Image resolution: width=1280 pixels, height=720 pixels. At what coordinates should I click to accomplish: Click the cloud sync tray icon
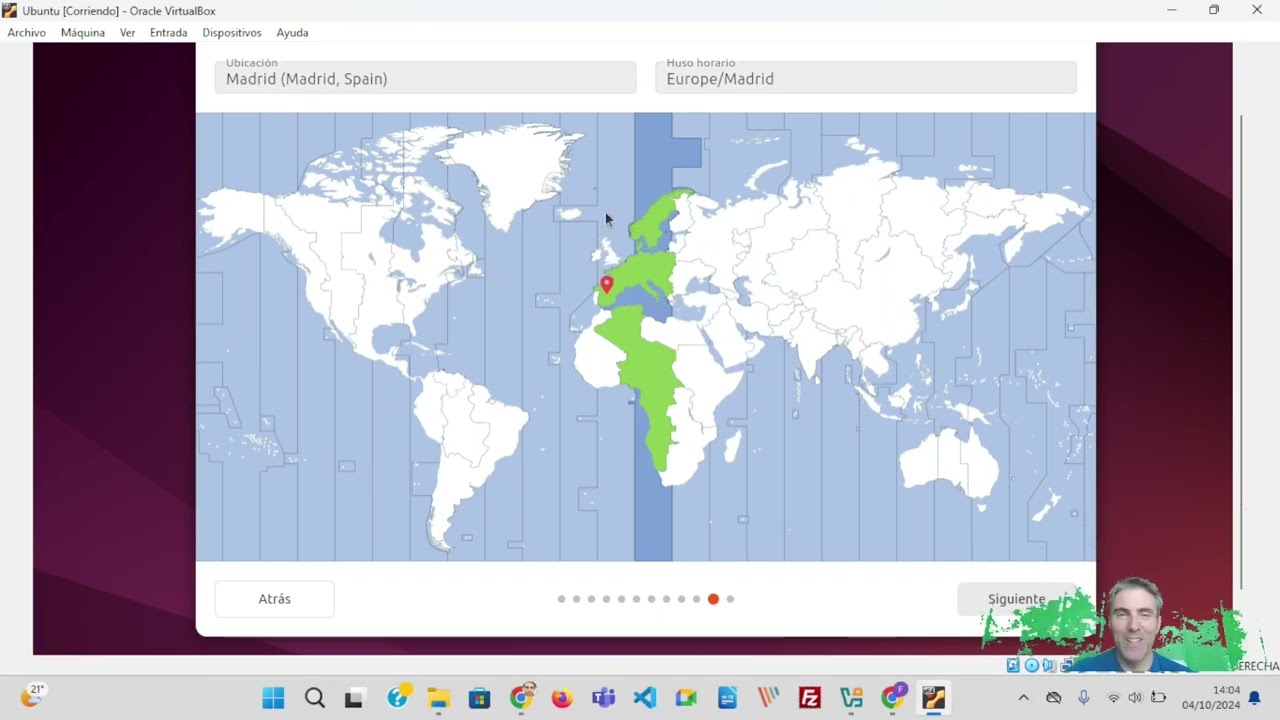tap(1053, 697)
